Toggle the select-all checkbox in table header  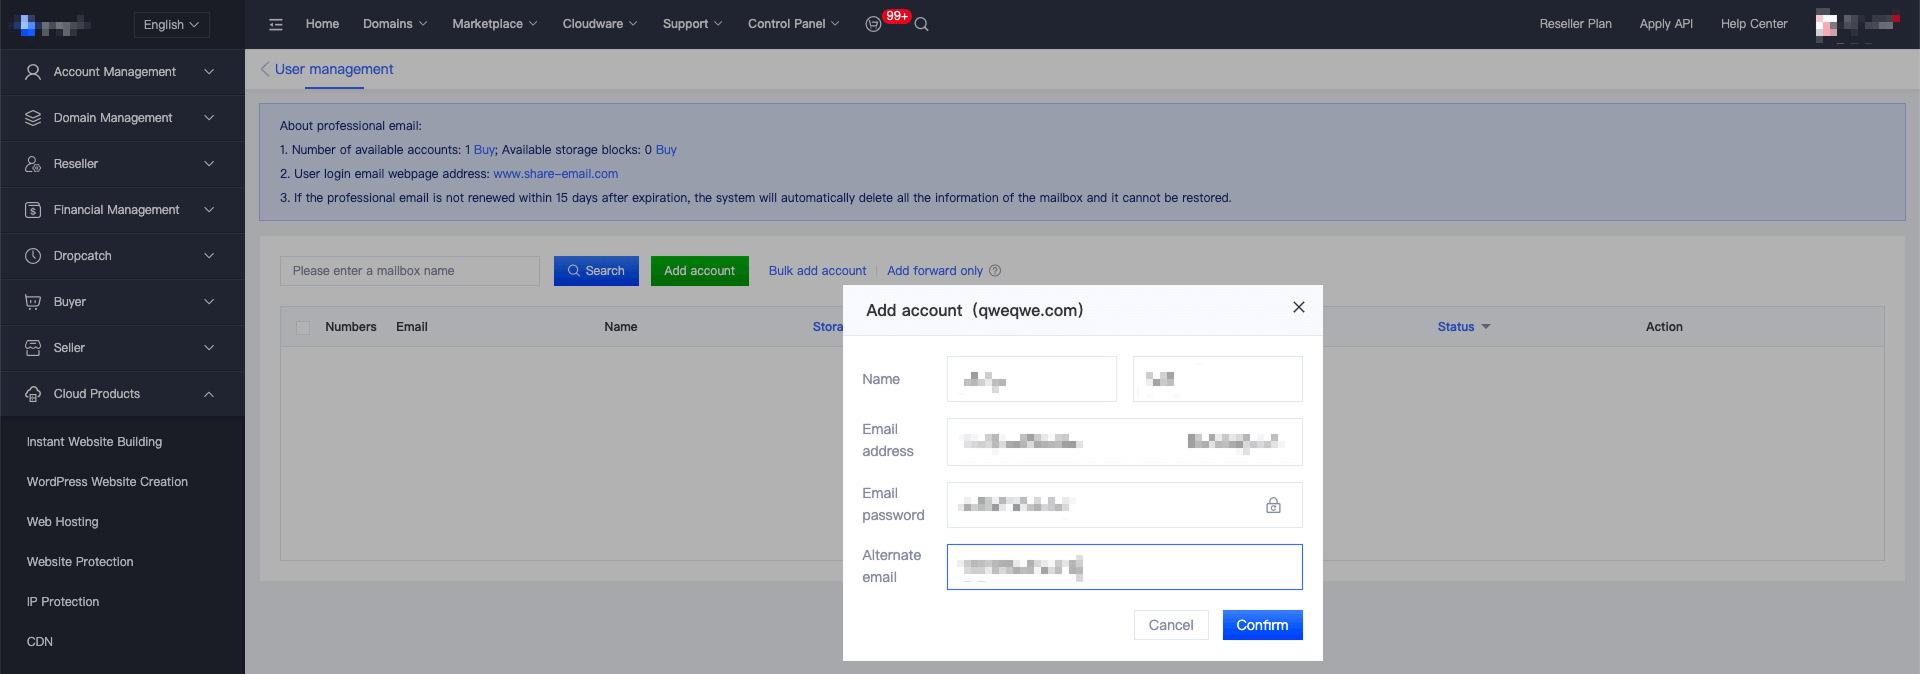(x=303, y=327)
